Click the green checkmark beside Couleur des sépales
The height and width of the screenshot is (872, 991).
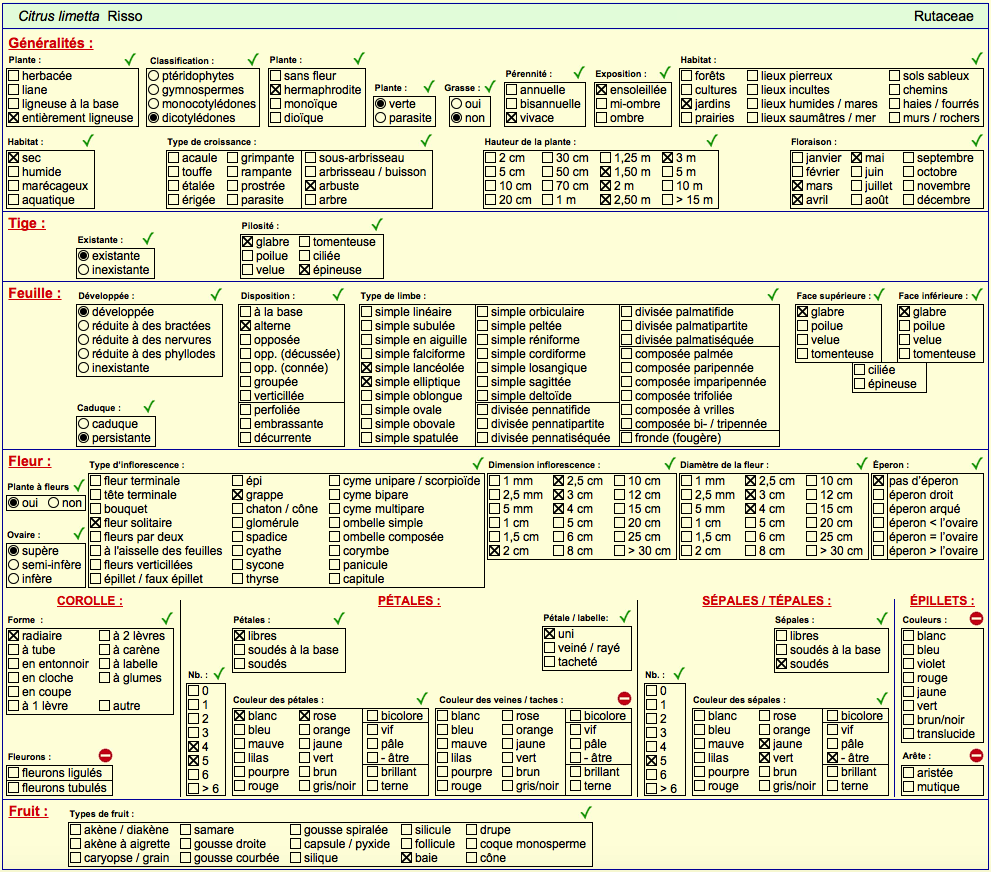point(882,698)
